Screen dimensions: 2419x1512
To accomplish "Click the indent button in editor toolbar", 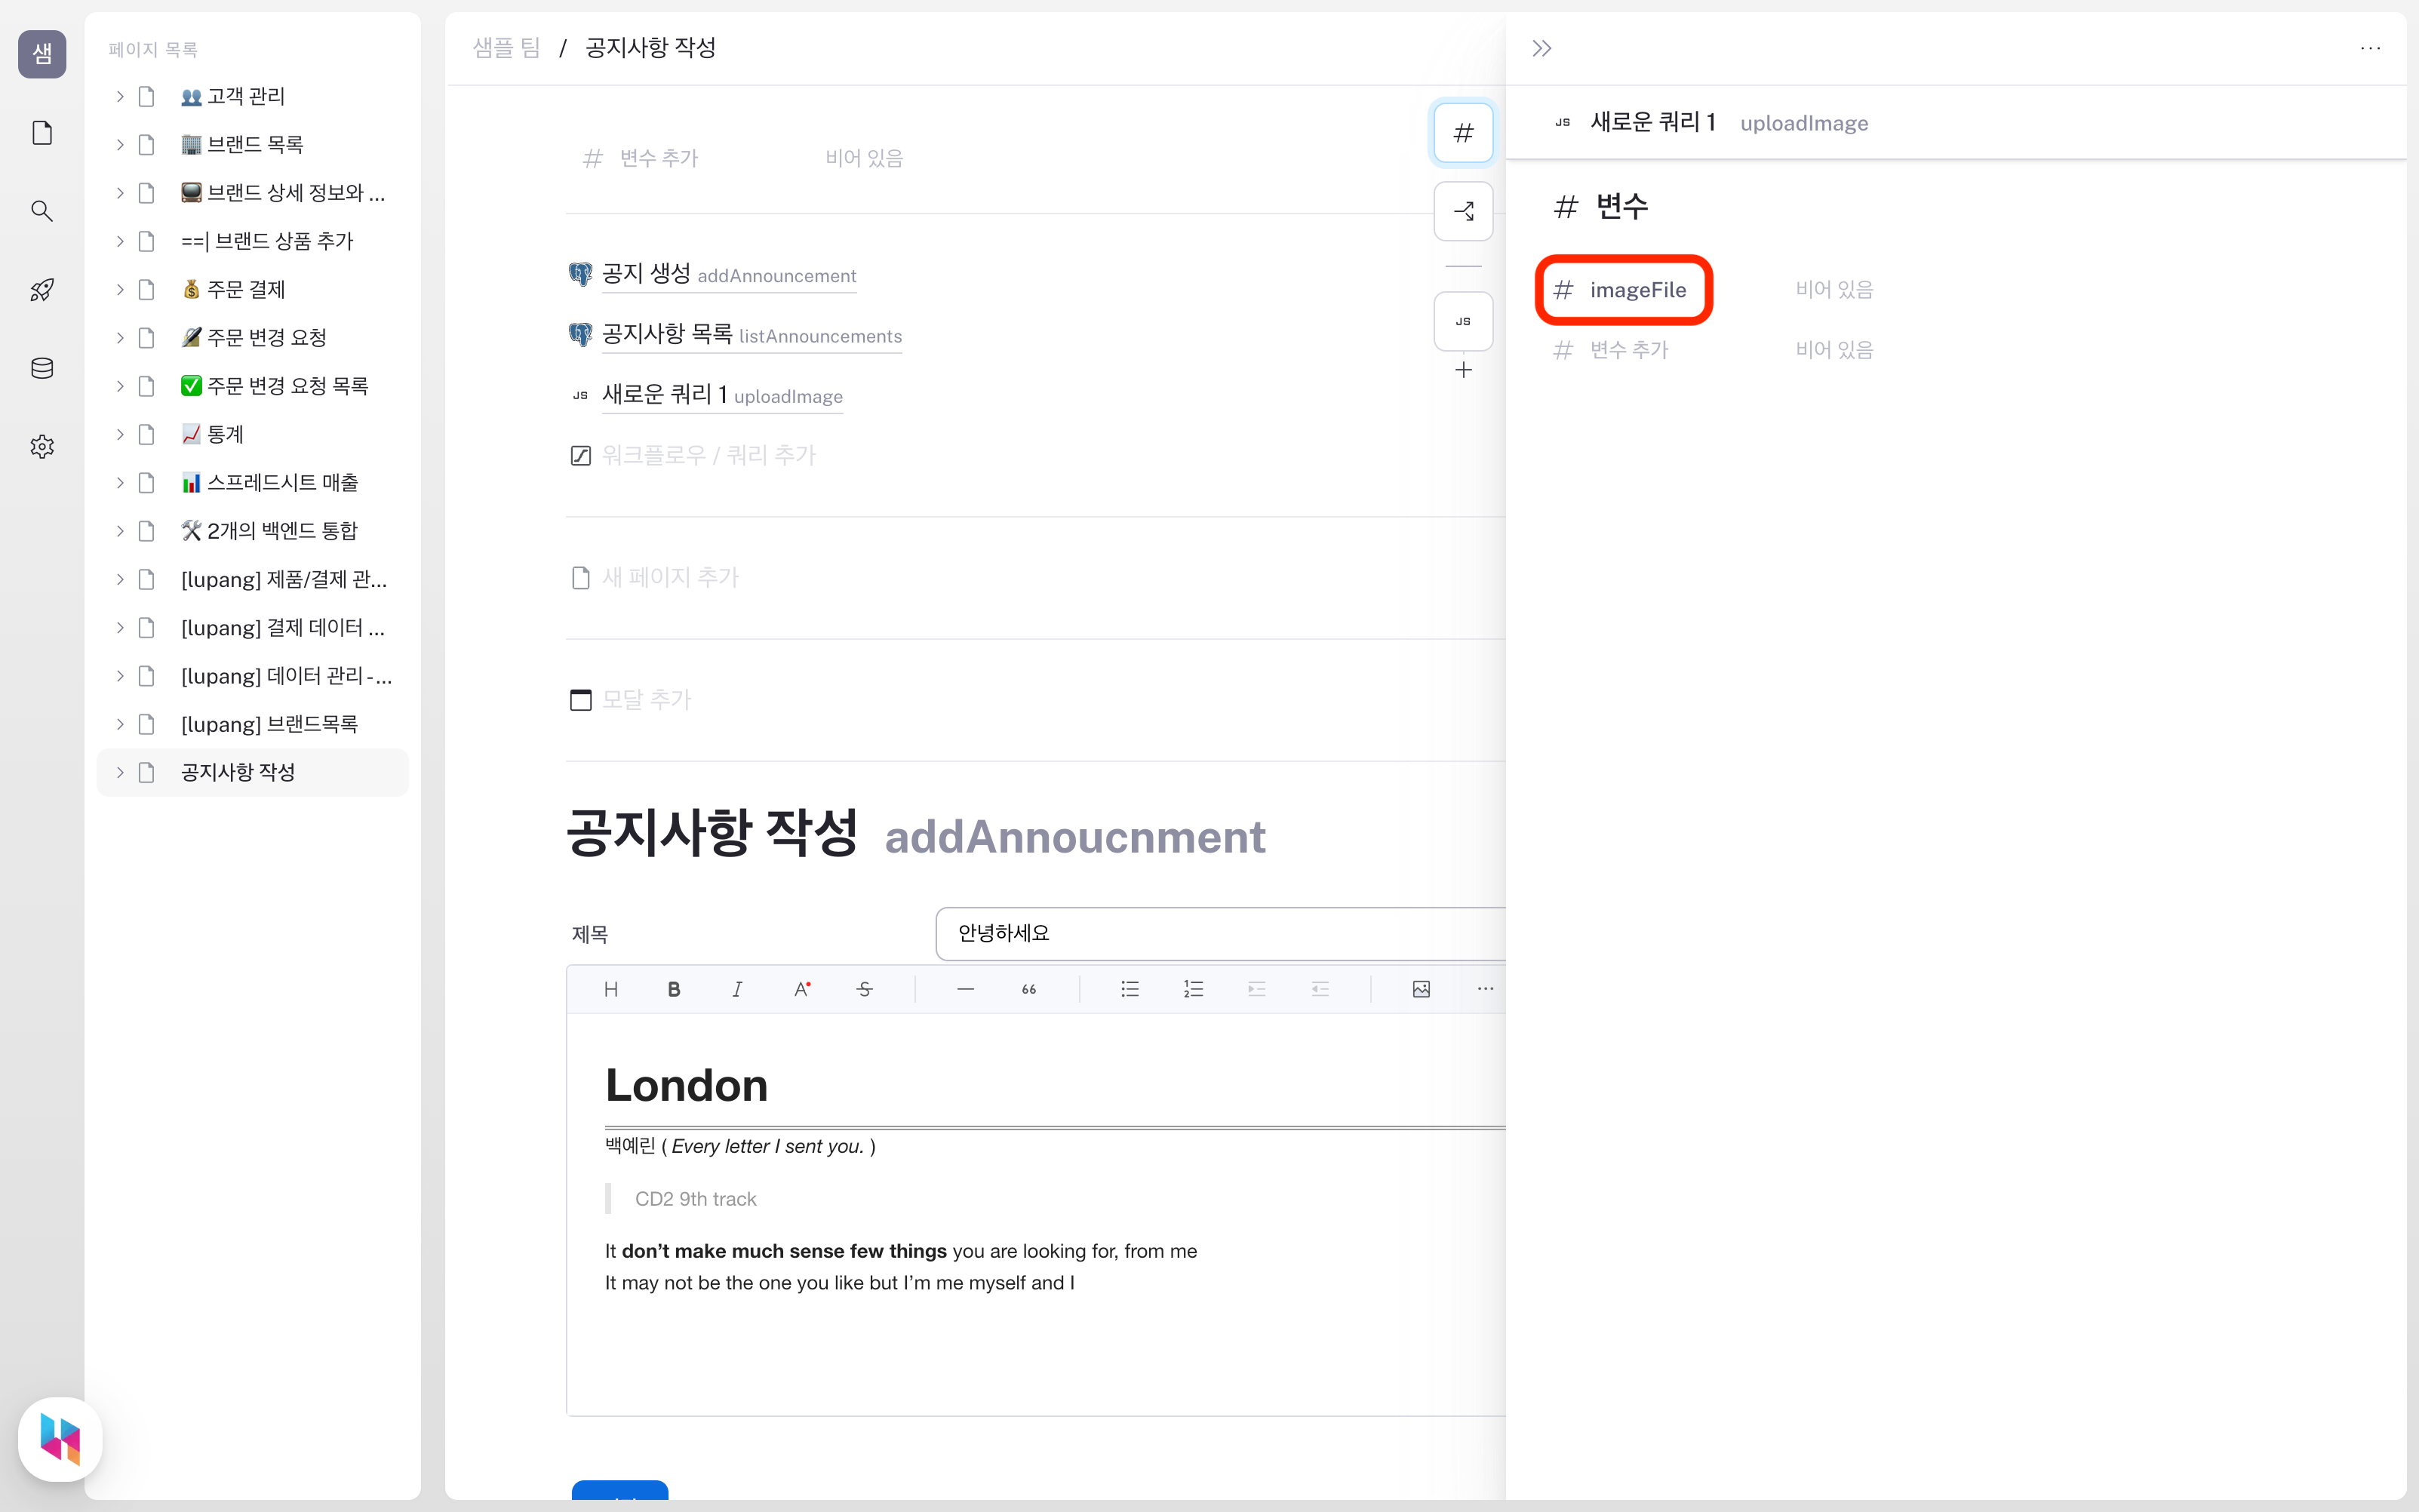I will click(x=1257, y=989).
